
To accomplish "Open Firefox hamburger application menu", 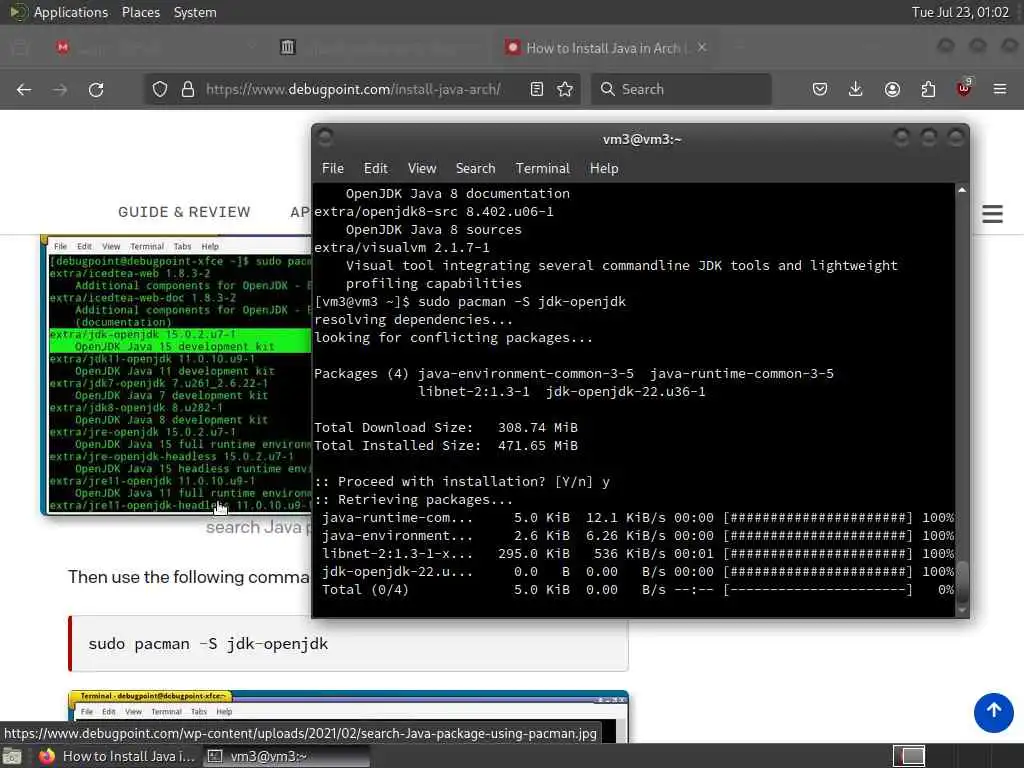I will (1000, 89).
